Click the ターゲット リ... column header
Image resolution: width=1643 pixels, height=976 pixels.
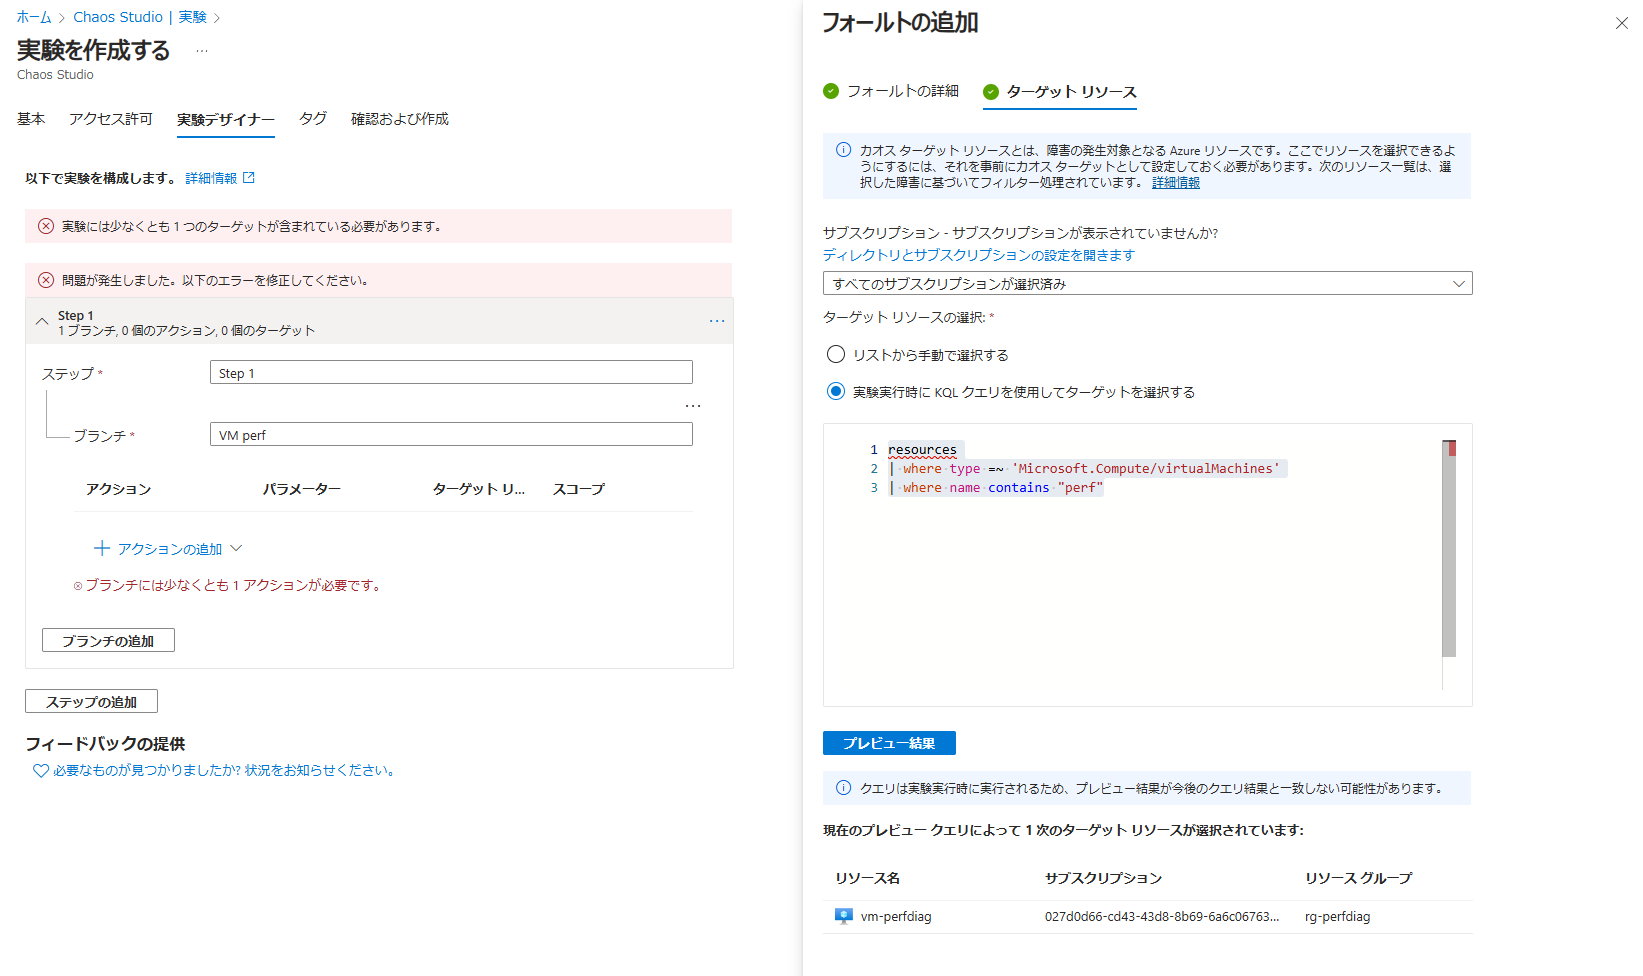point(479,489)
